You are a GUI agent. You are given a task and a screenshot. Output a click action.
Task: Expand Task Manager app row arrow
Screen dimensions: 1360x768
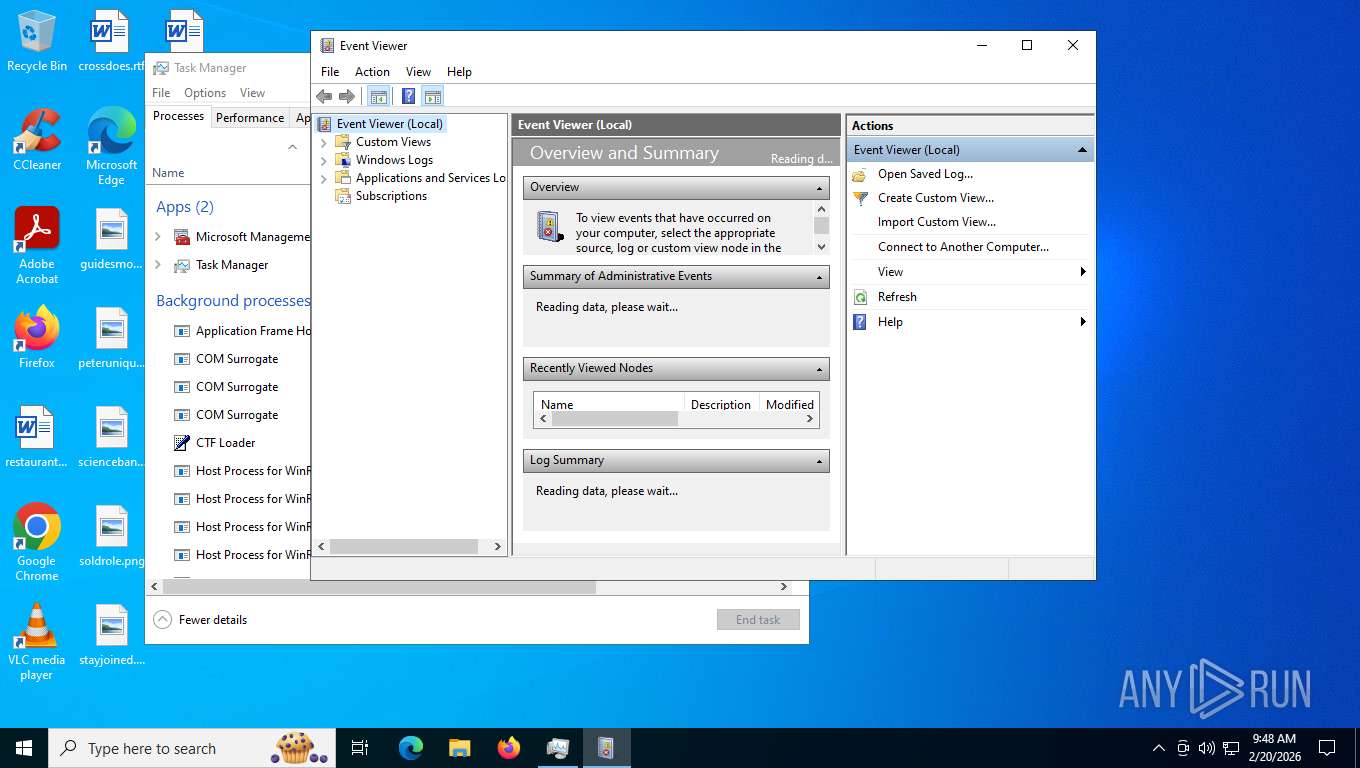[158, 265]
